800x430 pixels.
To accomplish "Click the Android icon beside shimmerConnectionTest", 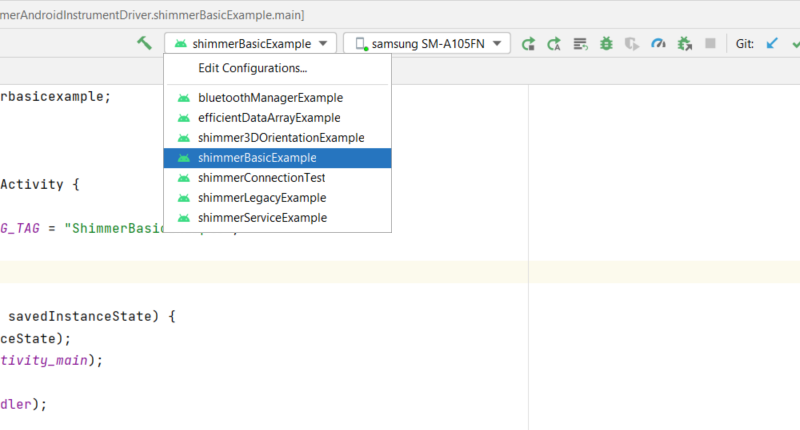I will tap(184, 178).
